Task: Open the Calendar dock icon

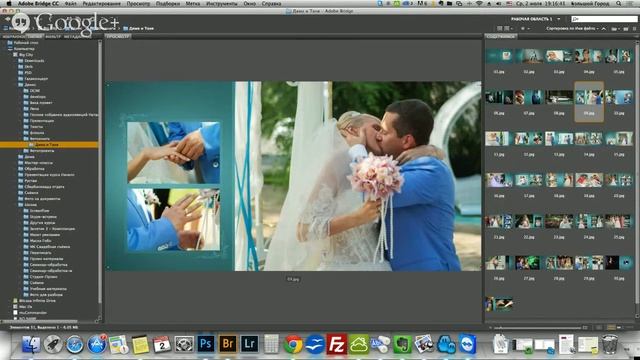Action: pyautogui.click(x=162, y=344)
